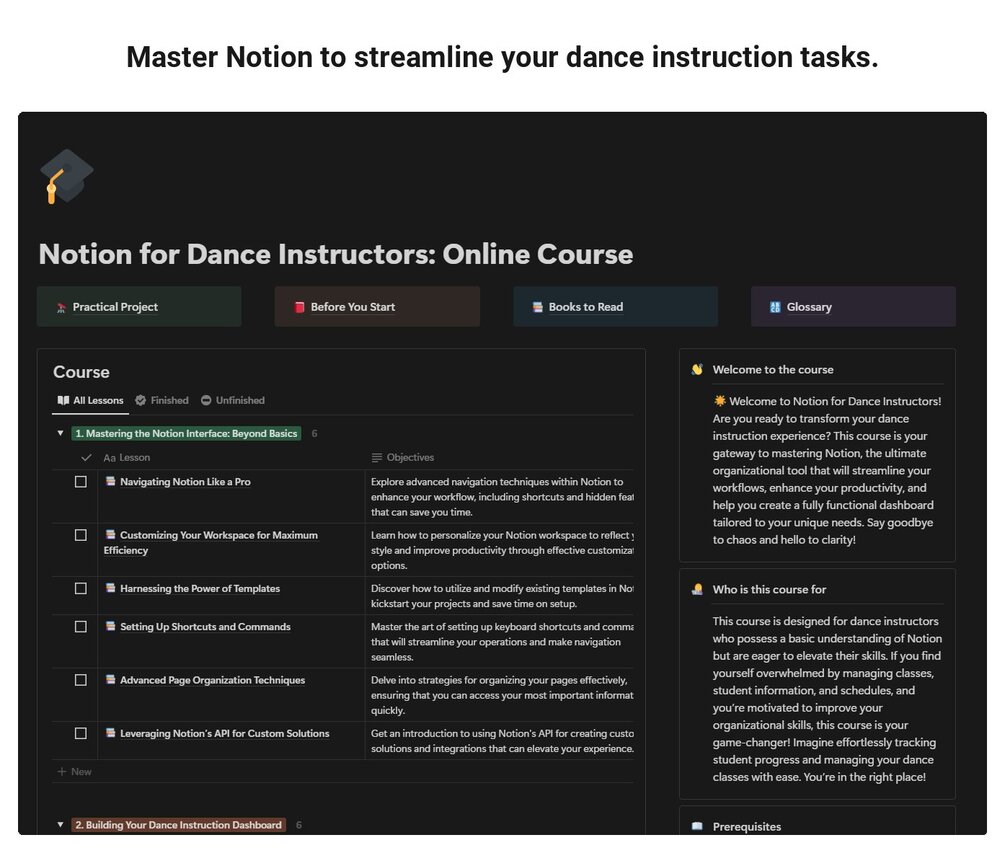This screenshot has height=853, width=1005.
Task: Click the stacked books icon in Books to Read
Action: (x=537, y=307)
